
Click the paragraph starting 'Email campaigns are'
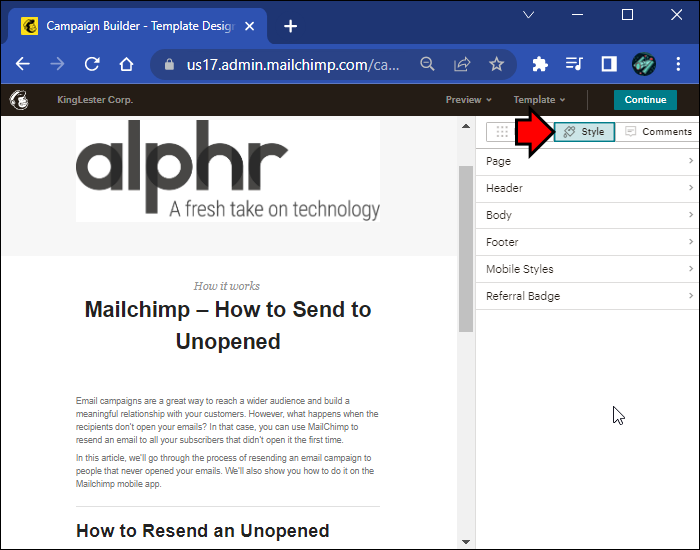(x=227, y=420)
